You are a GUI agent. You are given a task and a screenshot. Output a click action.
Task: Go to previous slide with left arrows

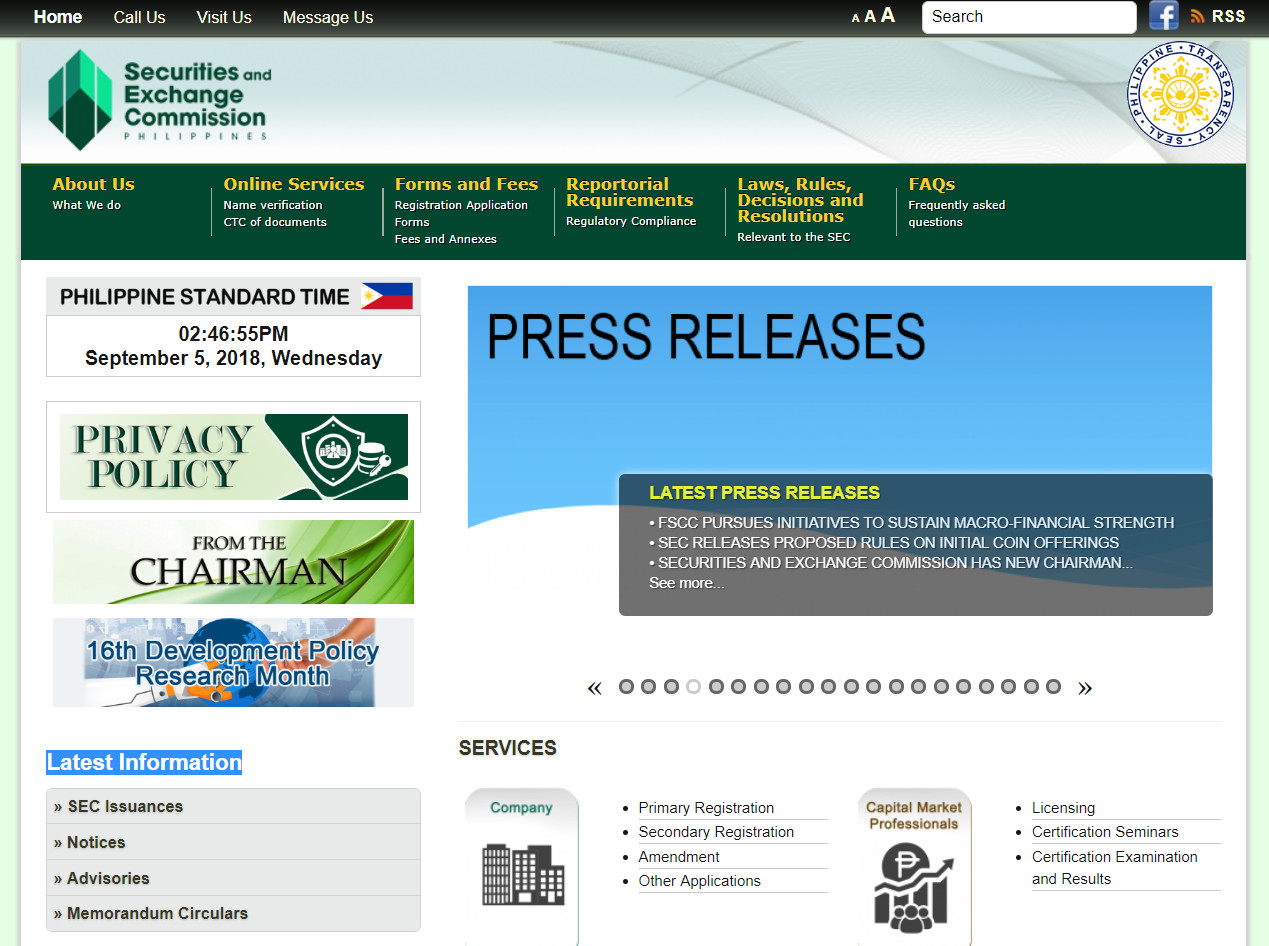(x=595, y=687)
